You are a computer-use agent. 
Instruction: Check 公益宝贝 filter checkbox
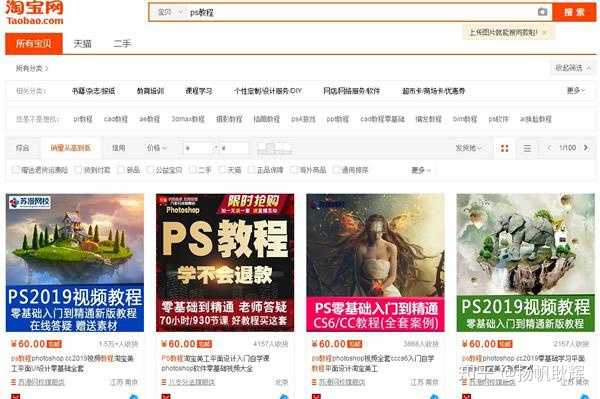tap(150, 170)
